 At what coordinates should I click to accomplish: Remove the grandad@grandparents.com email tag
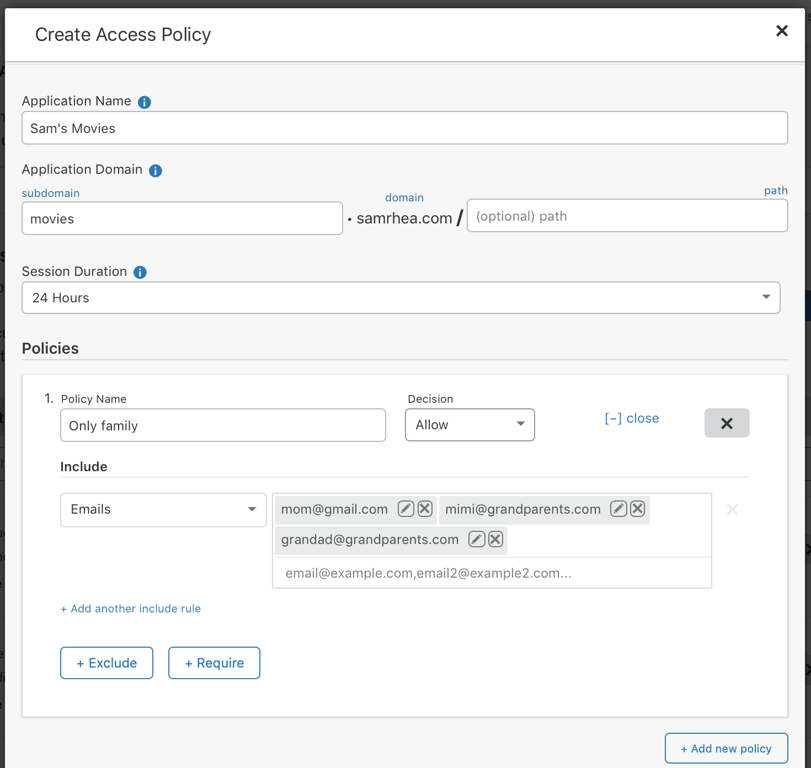[496, 539]
